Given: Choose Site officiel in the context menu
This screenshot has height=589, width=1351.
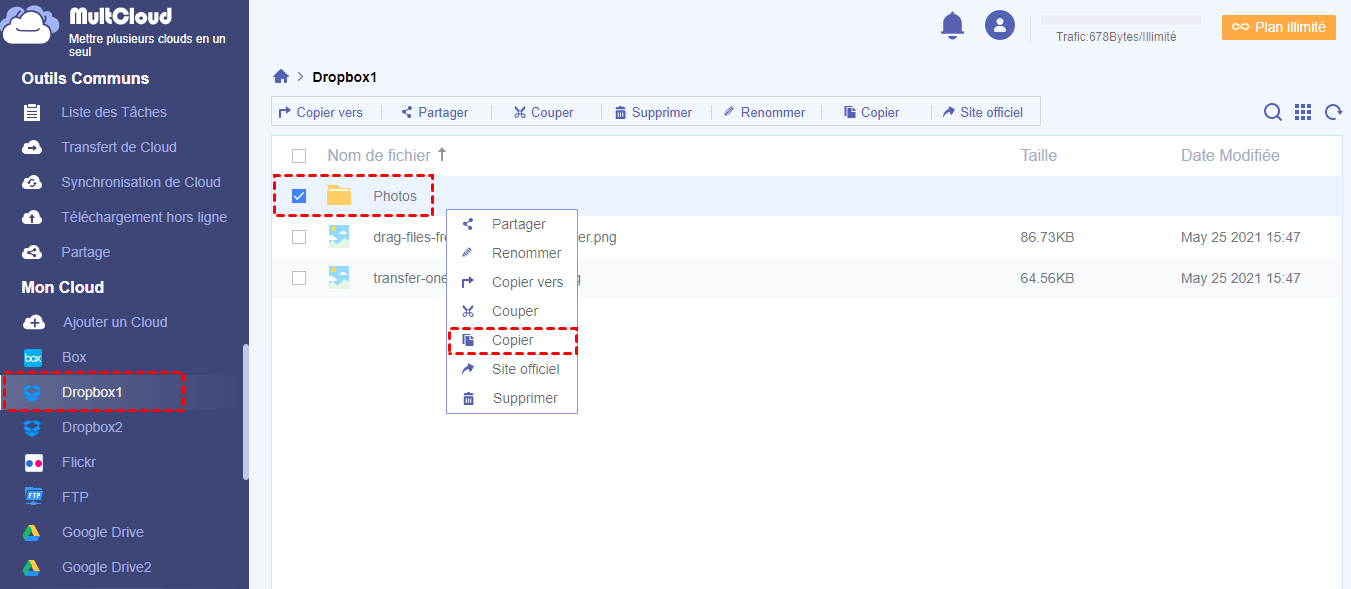Looking at the screenshot, I should coord(512,369).
